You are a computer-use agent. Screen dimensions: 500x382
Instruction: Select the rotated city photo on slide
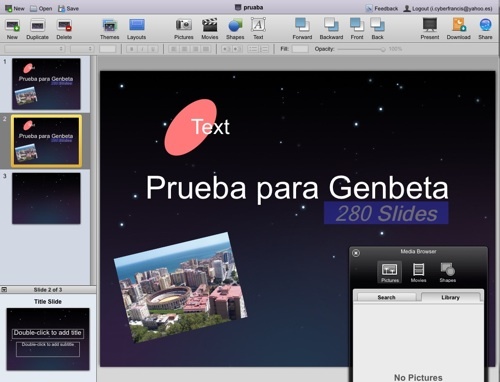[180, 287]
